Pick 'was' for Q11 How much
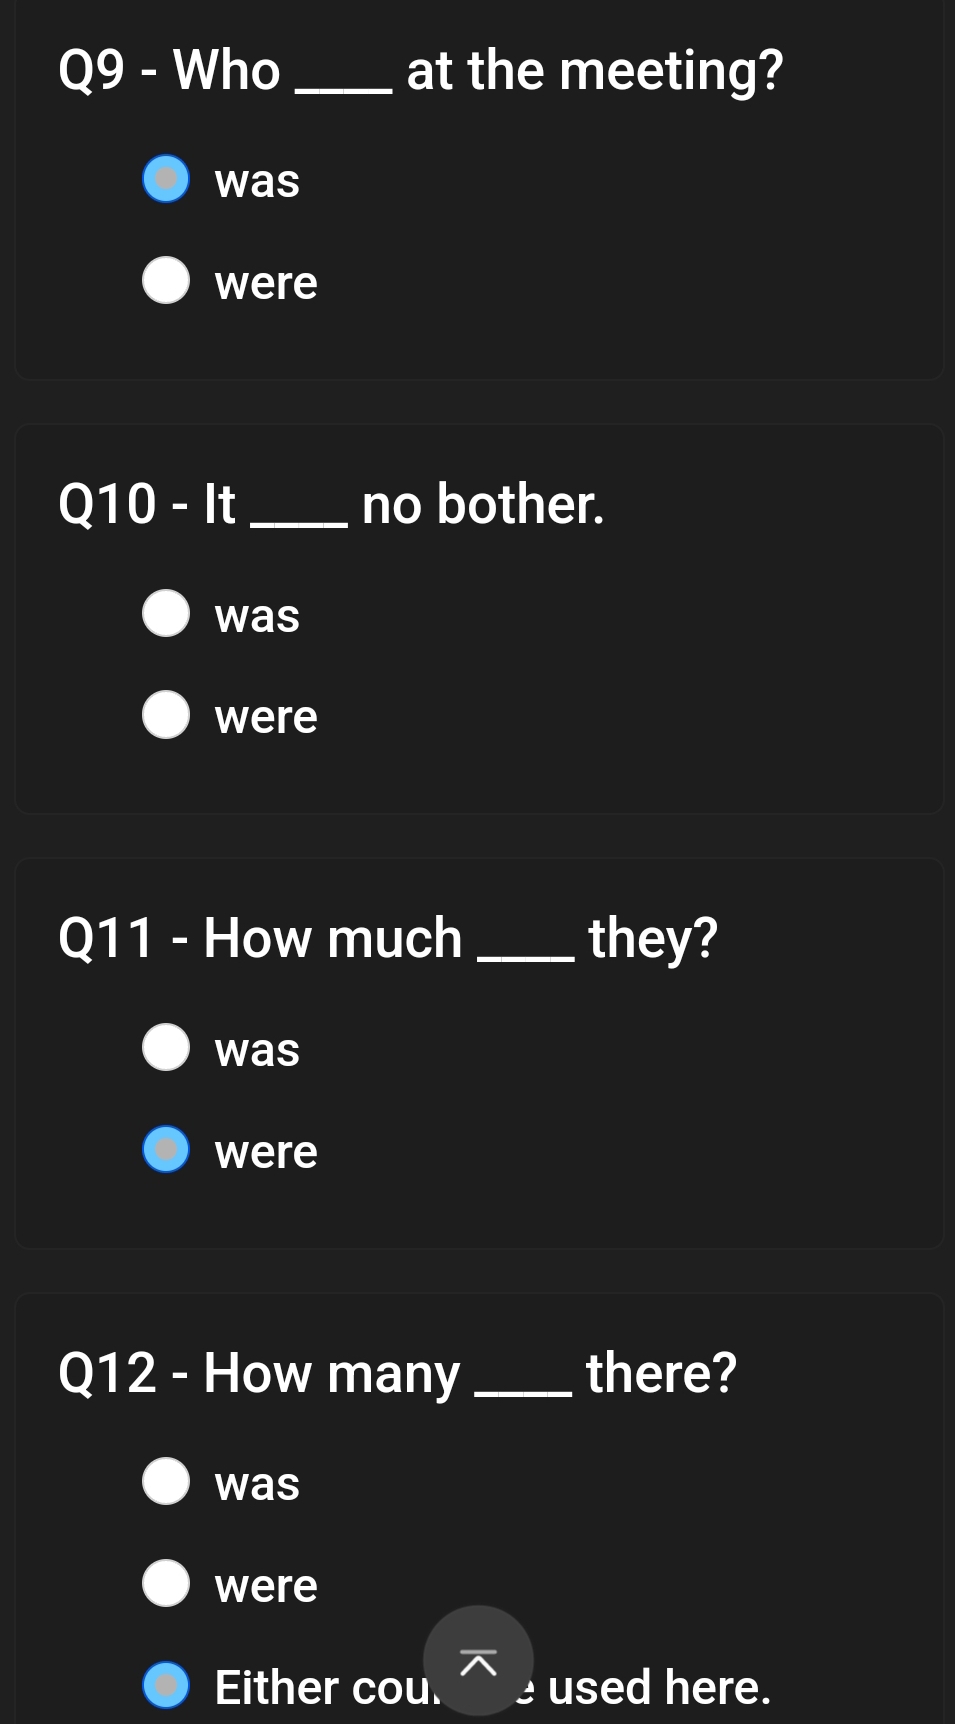 (166, 1047)
